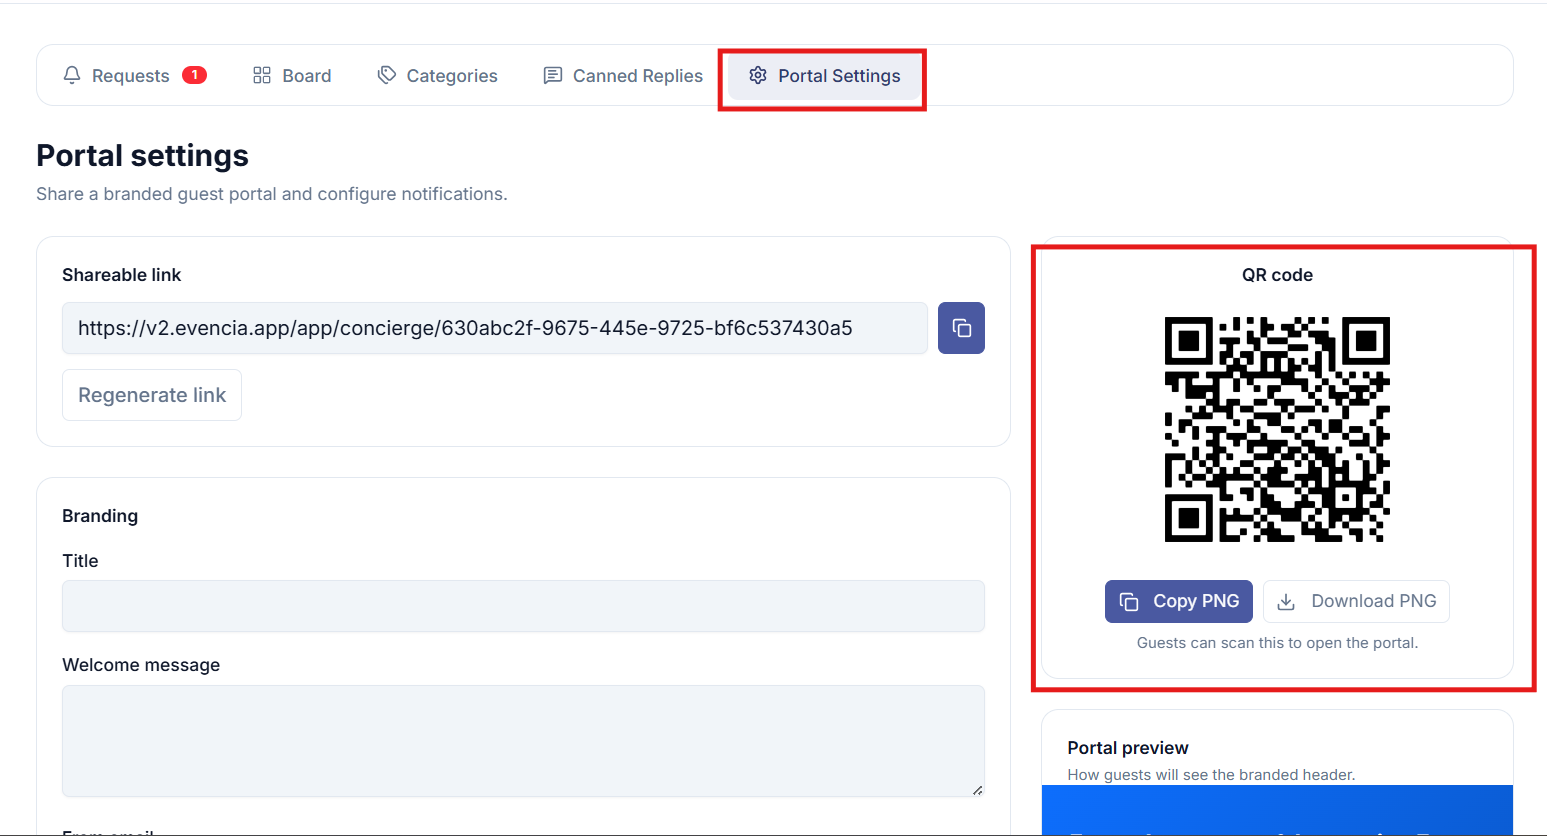Click the 'Welcome message' label
Screen dimensions: 1547x836
[141, 665]
